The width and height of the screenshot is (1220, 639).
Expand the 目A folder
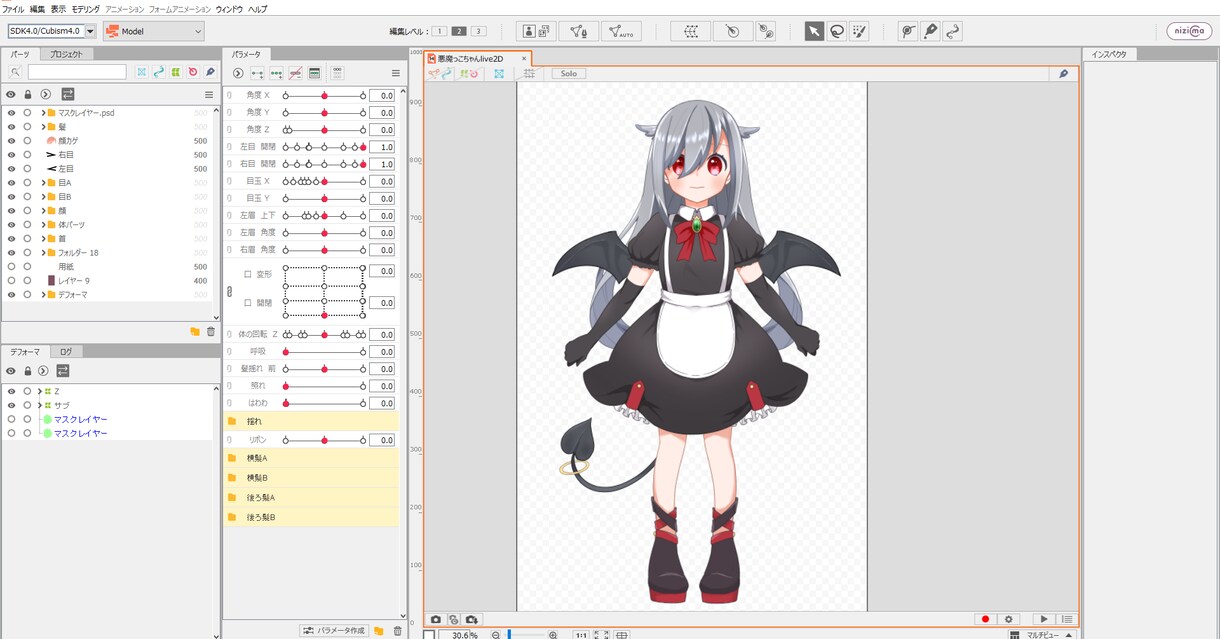(42, 183)
